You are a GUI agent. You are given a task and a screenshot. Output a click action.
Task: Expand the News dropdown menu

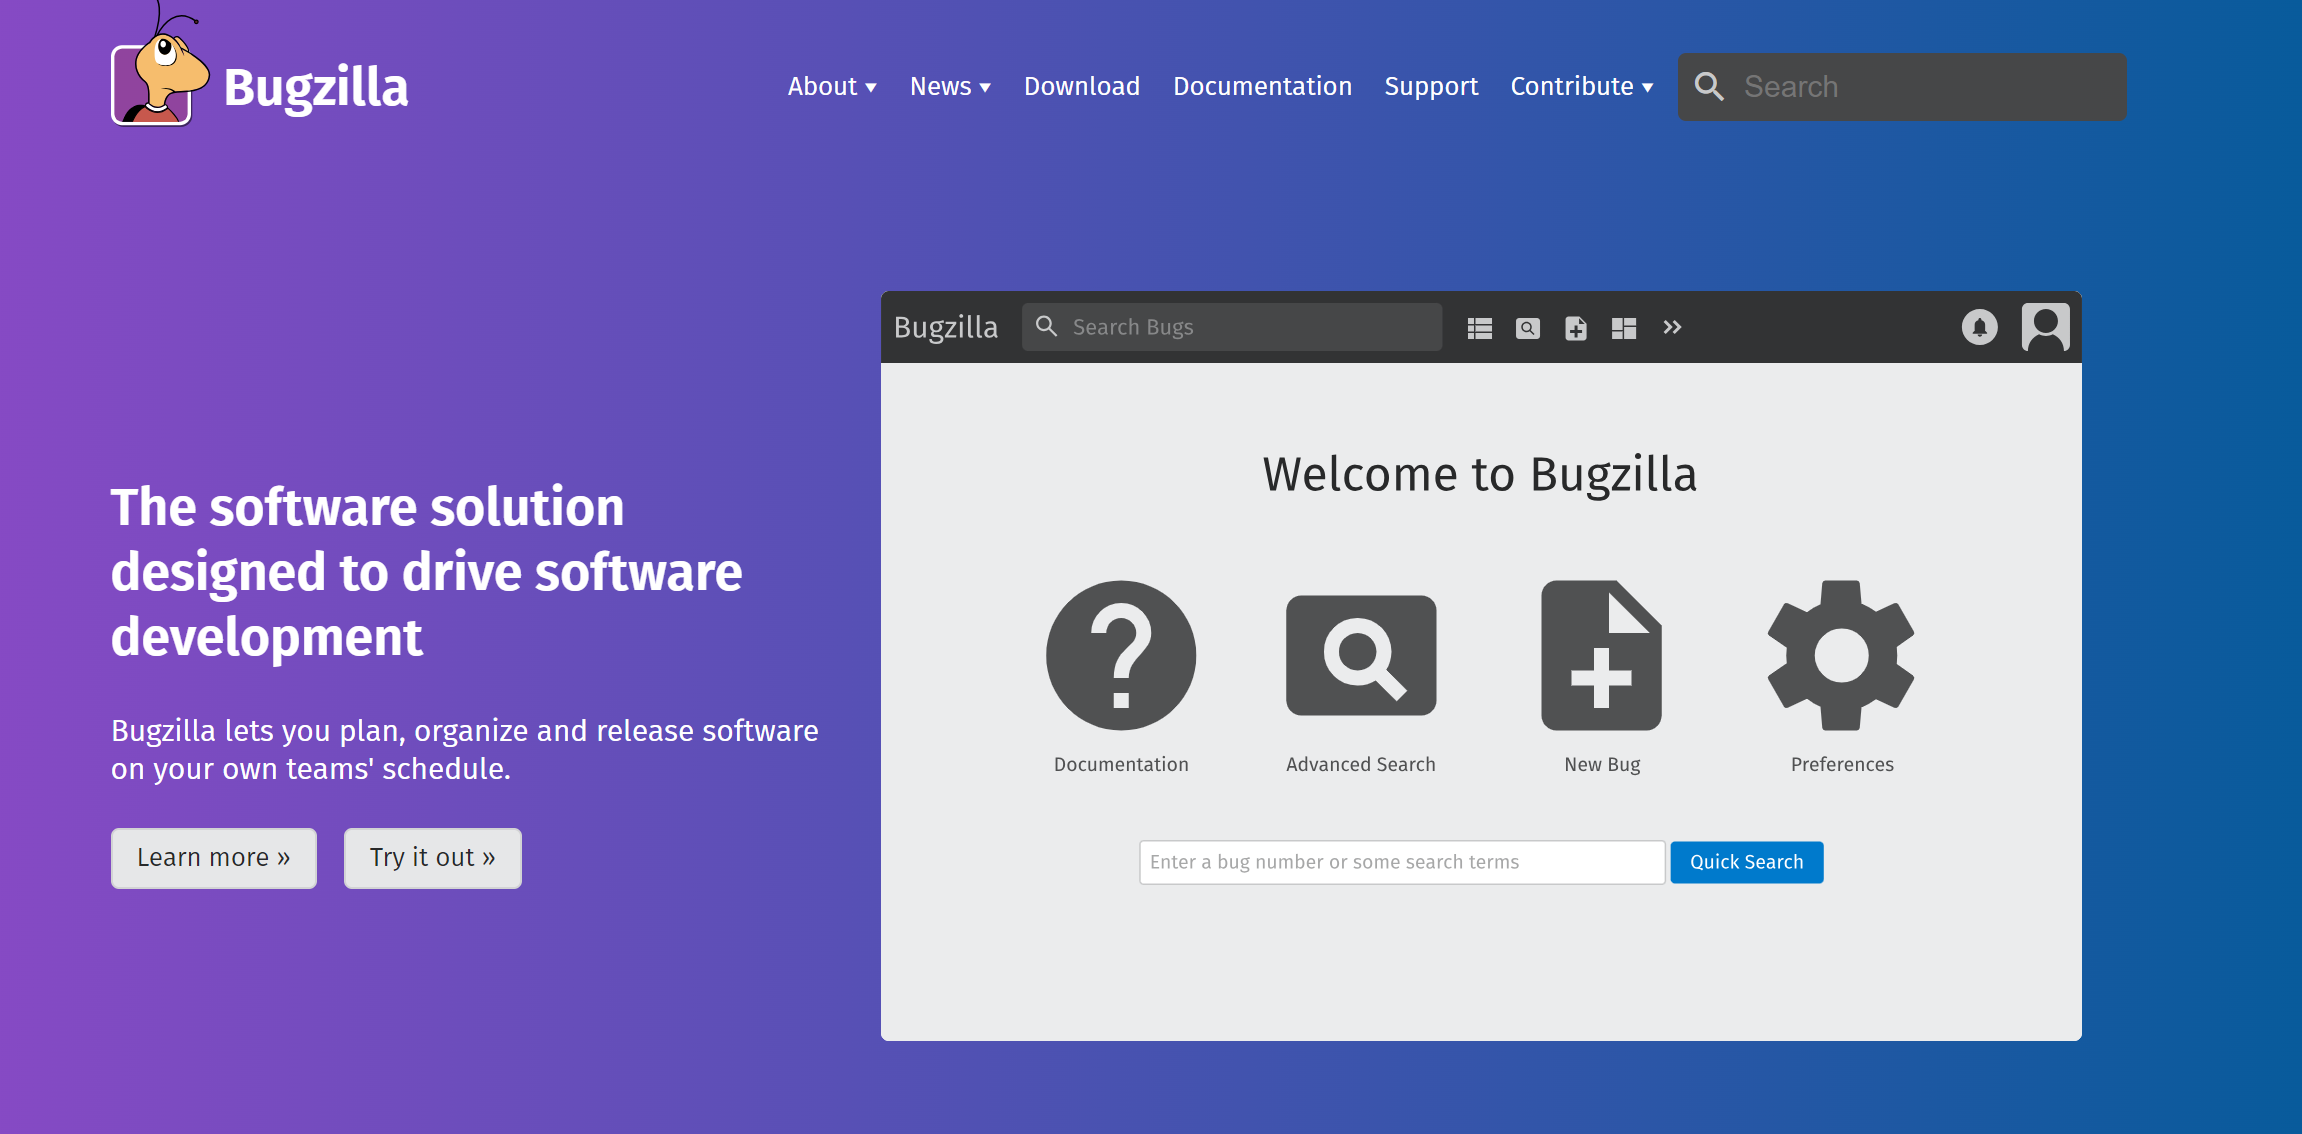pyautogui.click(x=950, y=87)
